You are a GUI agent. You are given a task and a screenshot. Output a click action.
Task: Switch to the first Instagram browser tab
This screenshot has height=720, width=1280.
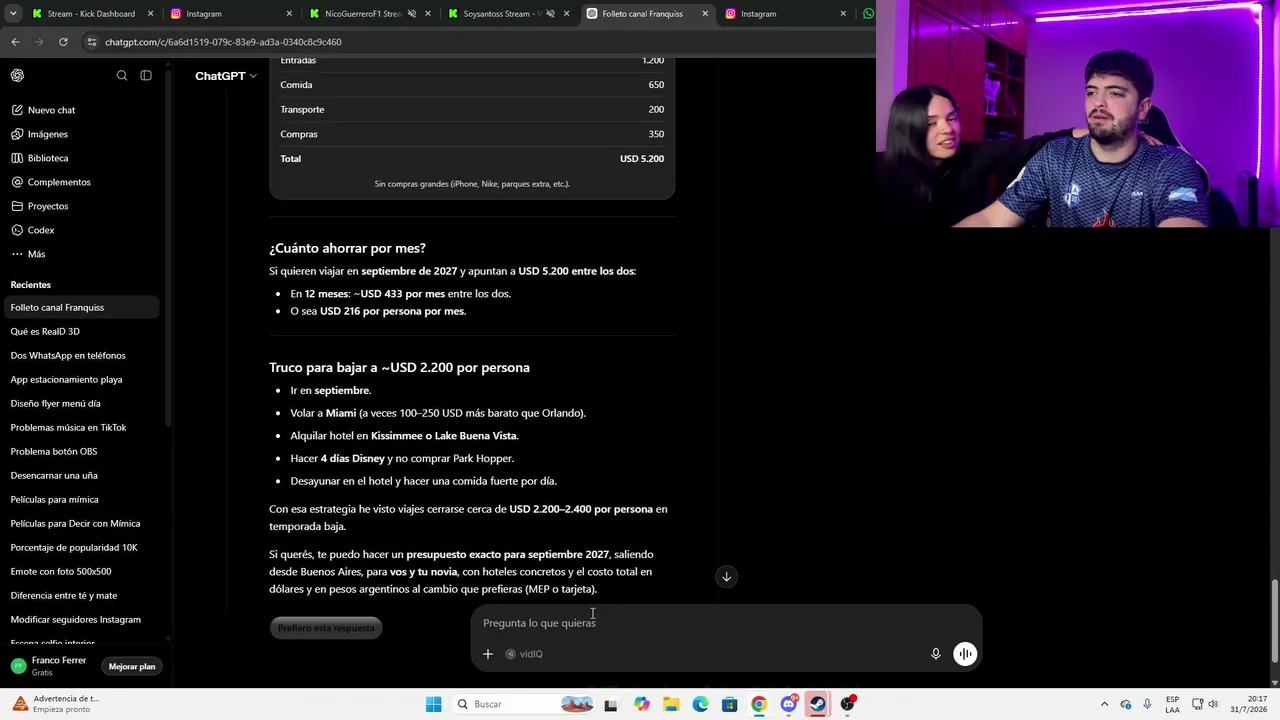click(230, 14)
